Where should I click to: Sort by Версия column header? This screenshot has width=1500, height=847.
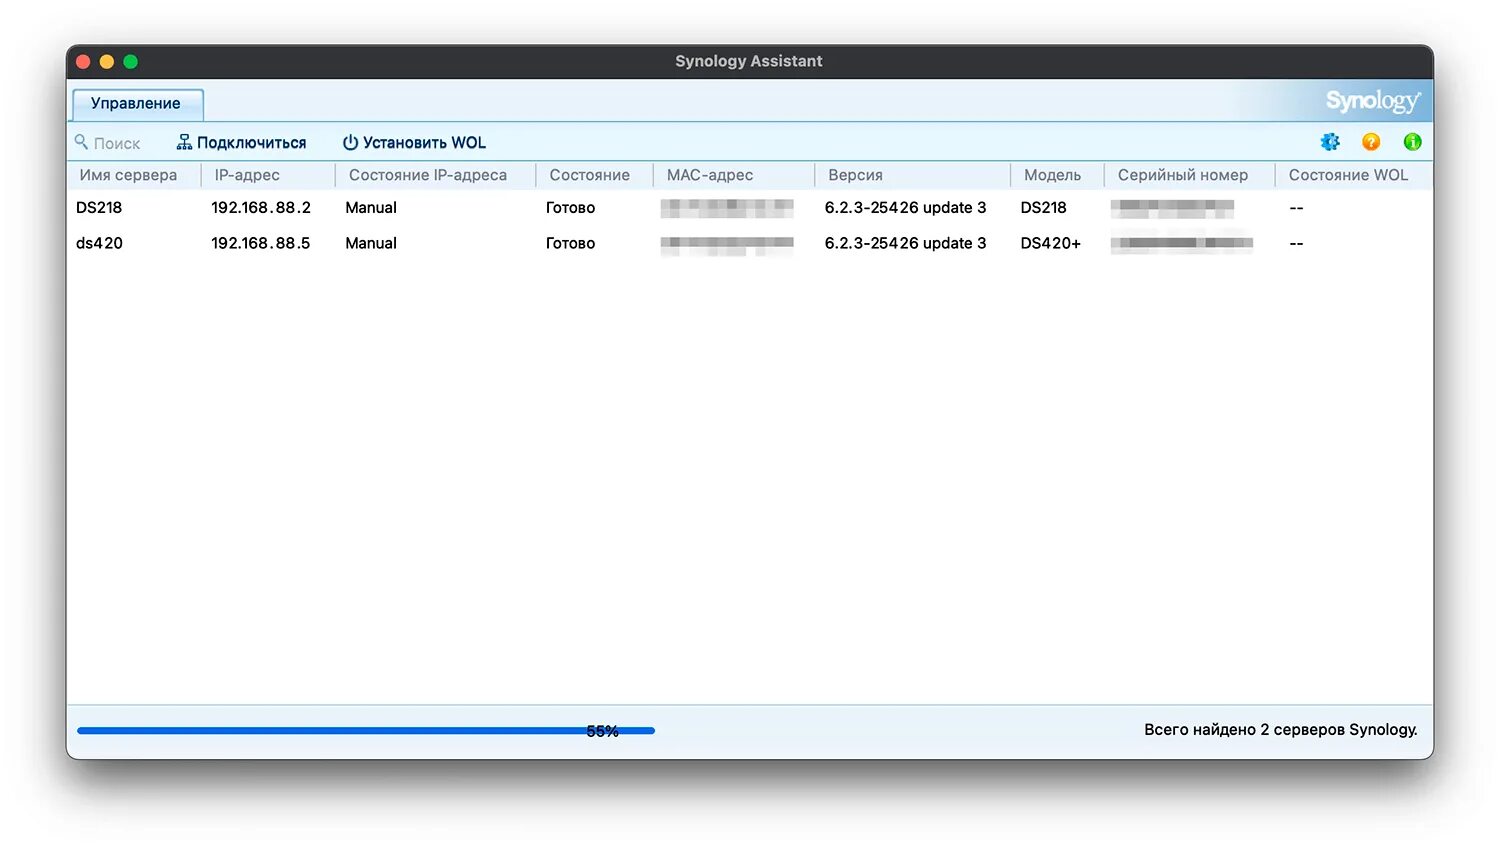click(x=855, y=175)
